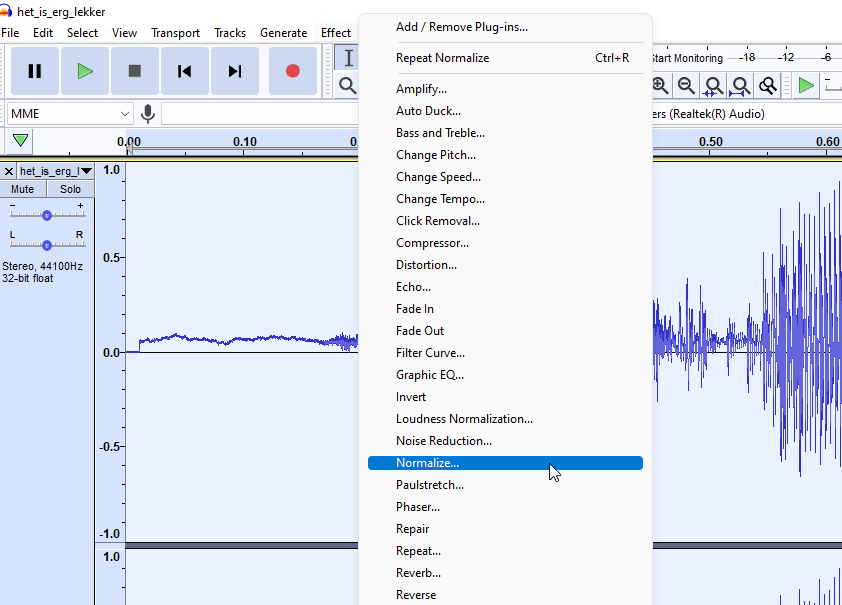Click the Zoom Toggle icon
Image resolution: width=842 pixels, height=605 pixels.
tap(768, 85)
